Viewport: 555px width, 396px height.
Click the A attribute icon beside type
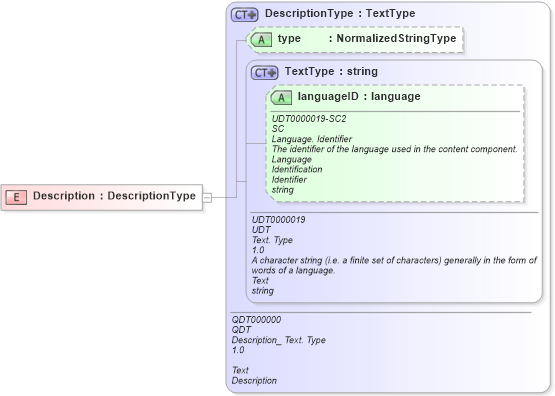(x=261, y=39)
